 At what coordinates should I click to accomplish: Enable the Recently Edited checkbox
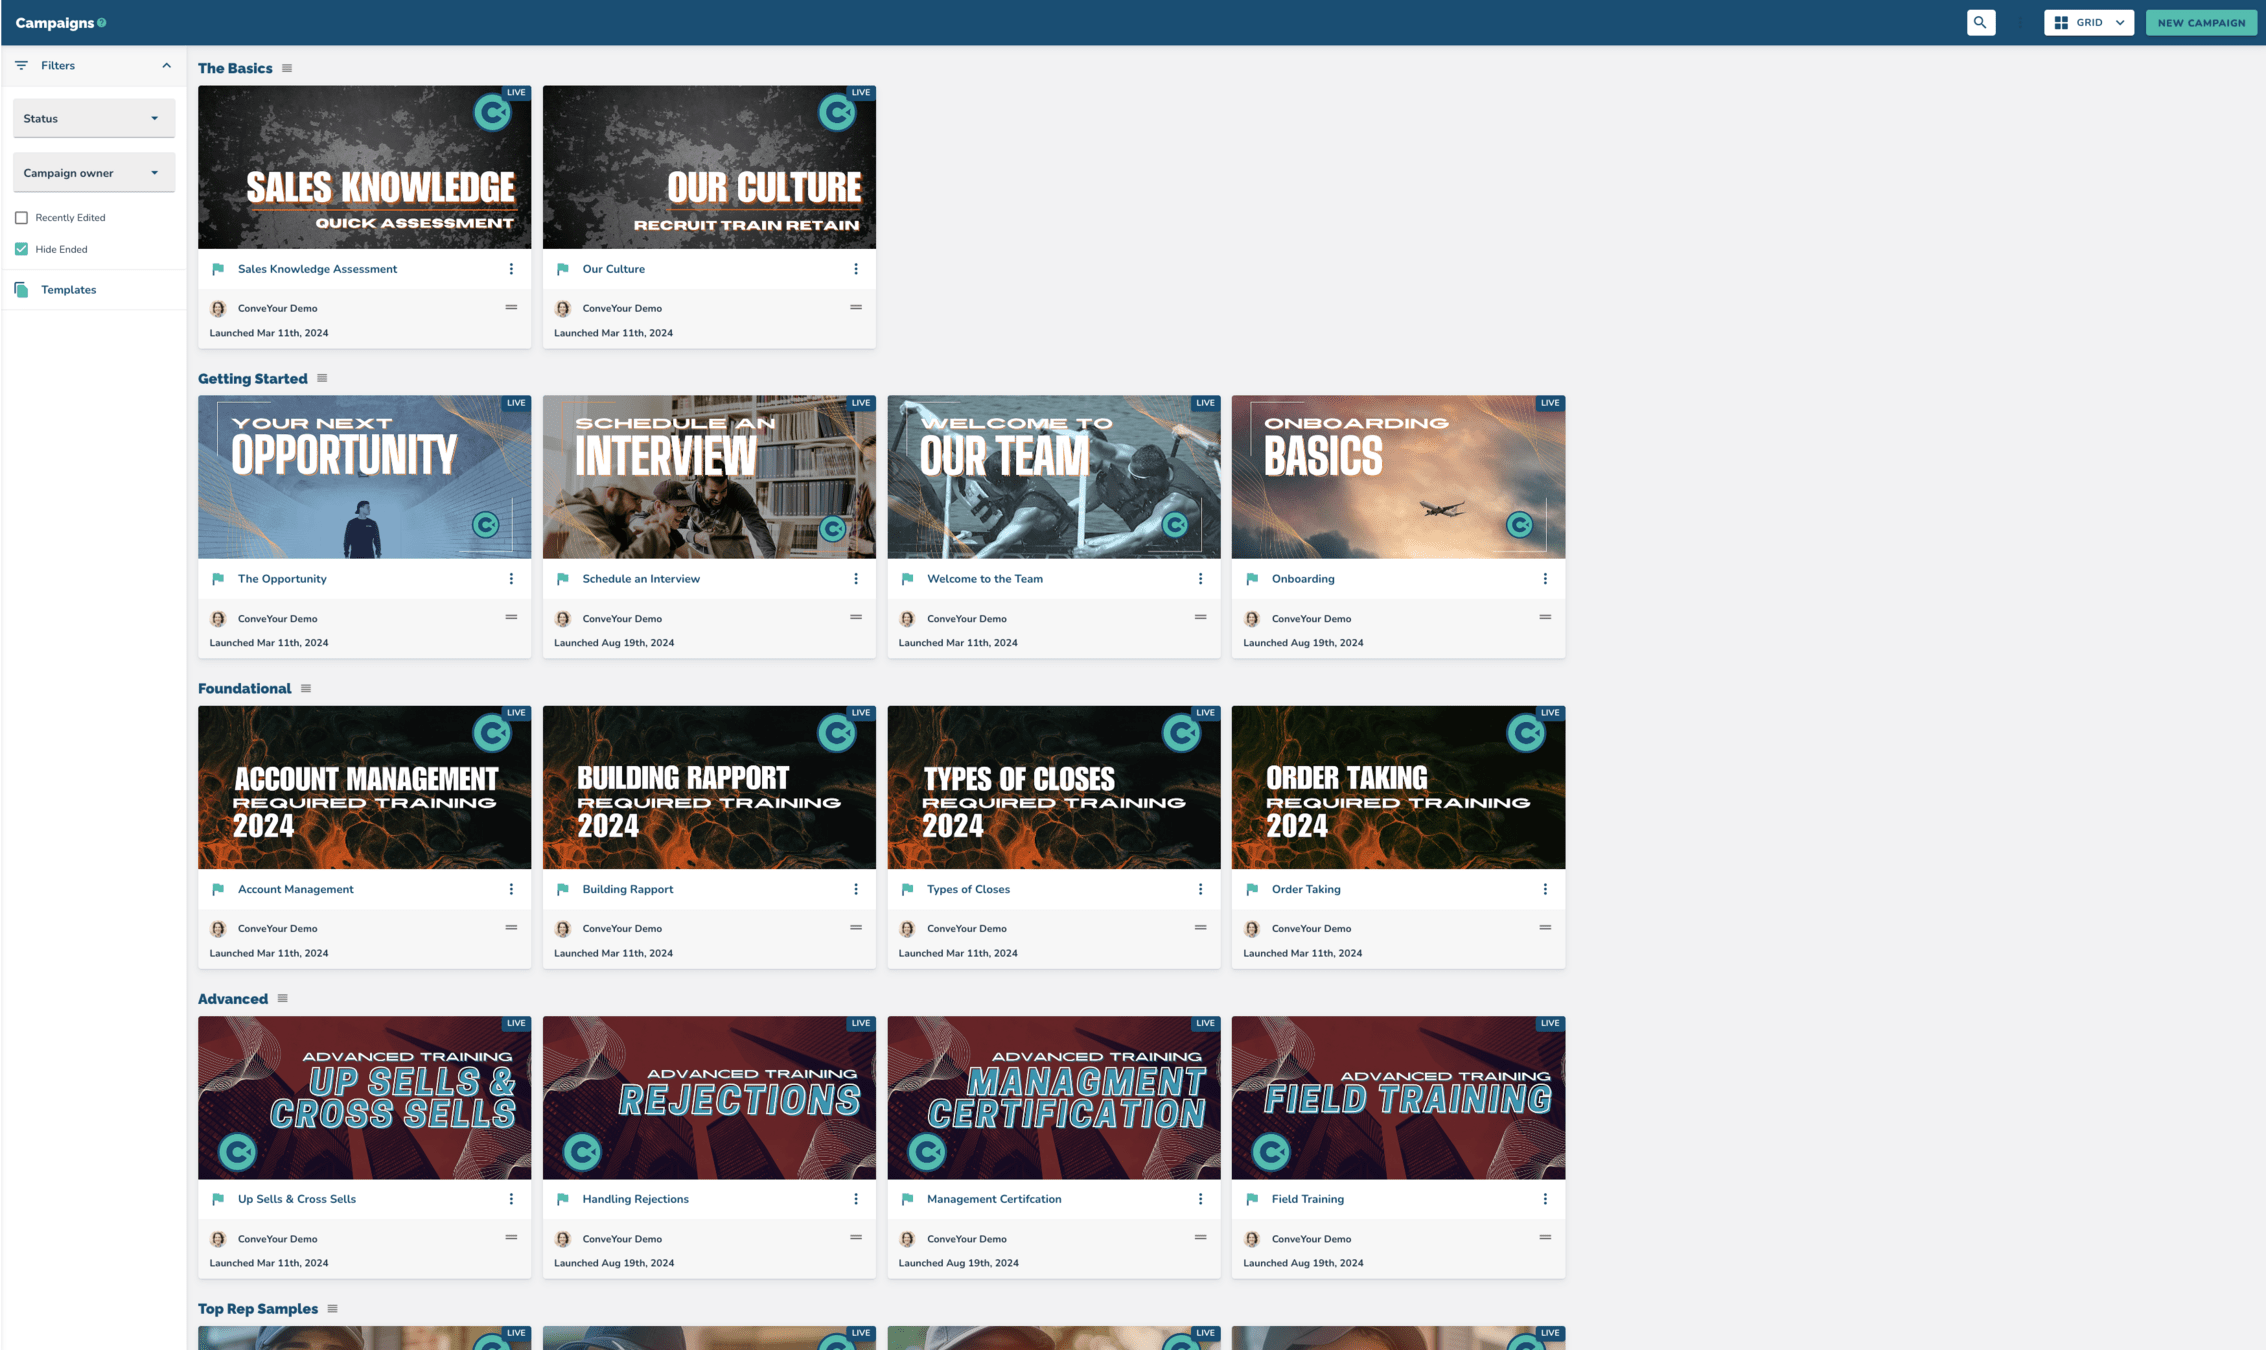(x=21, y=217)
